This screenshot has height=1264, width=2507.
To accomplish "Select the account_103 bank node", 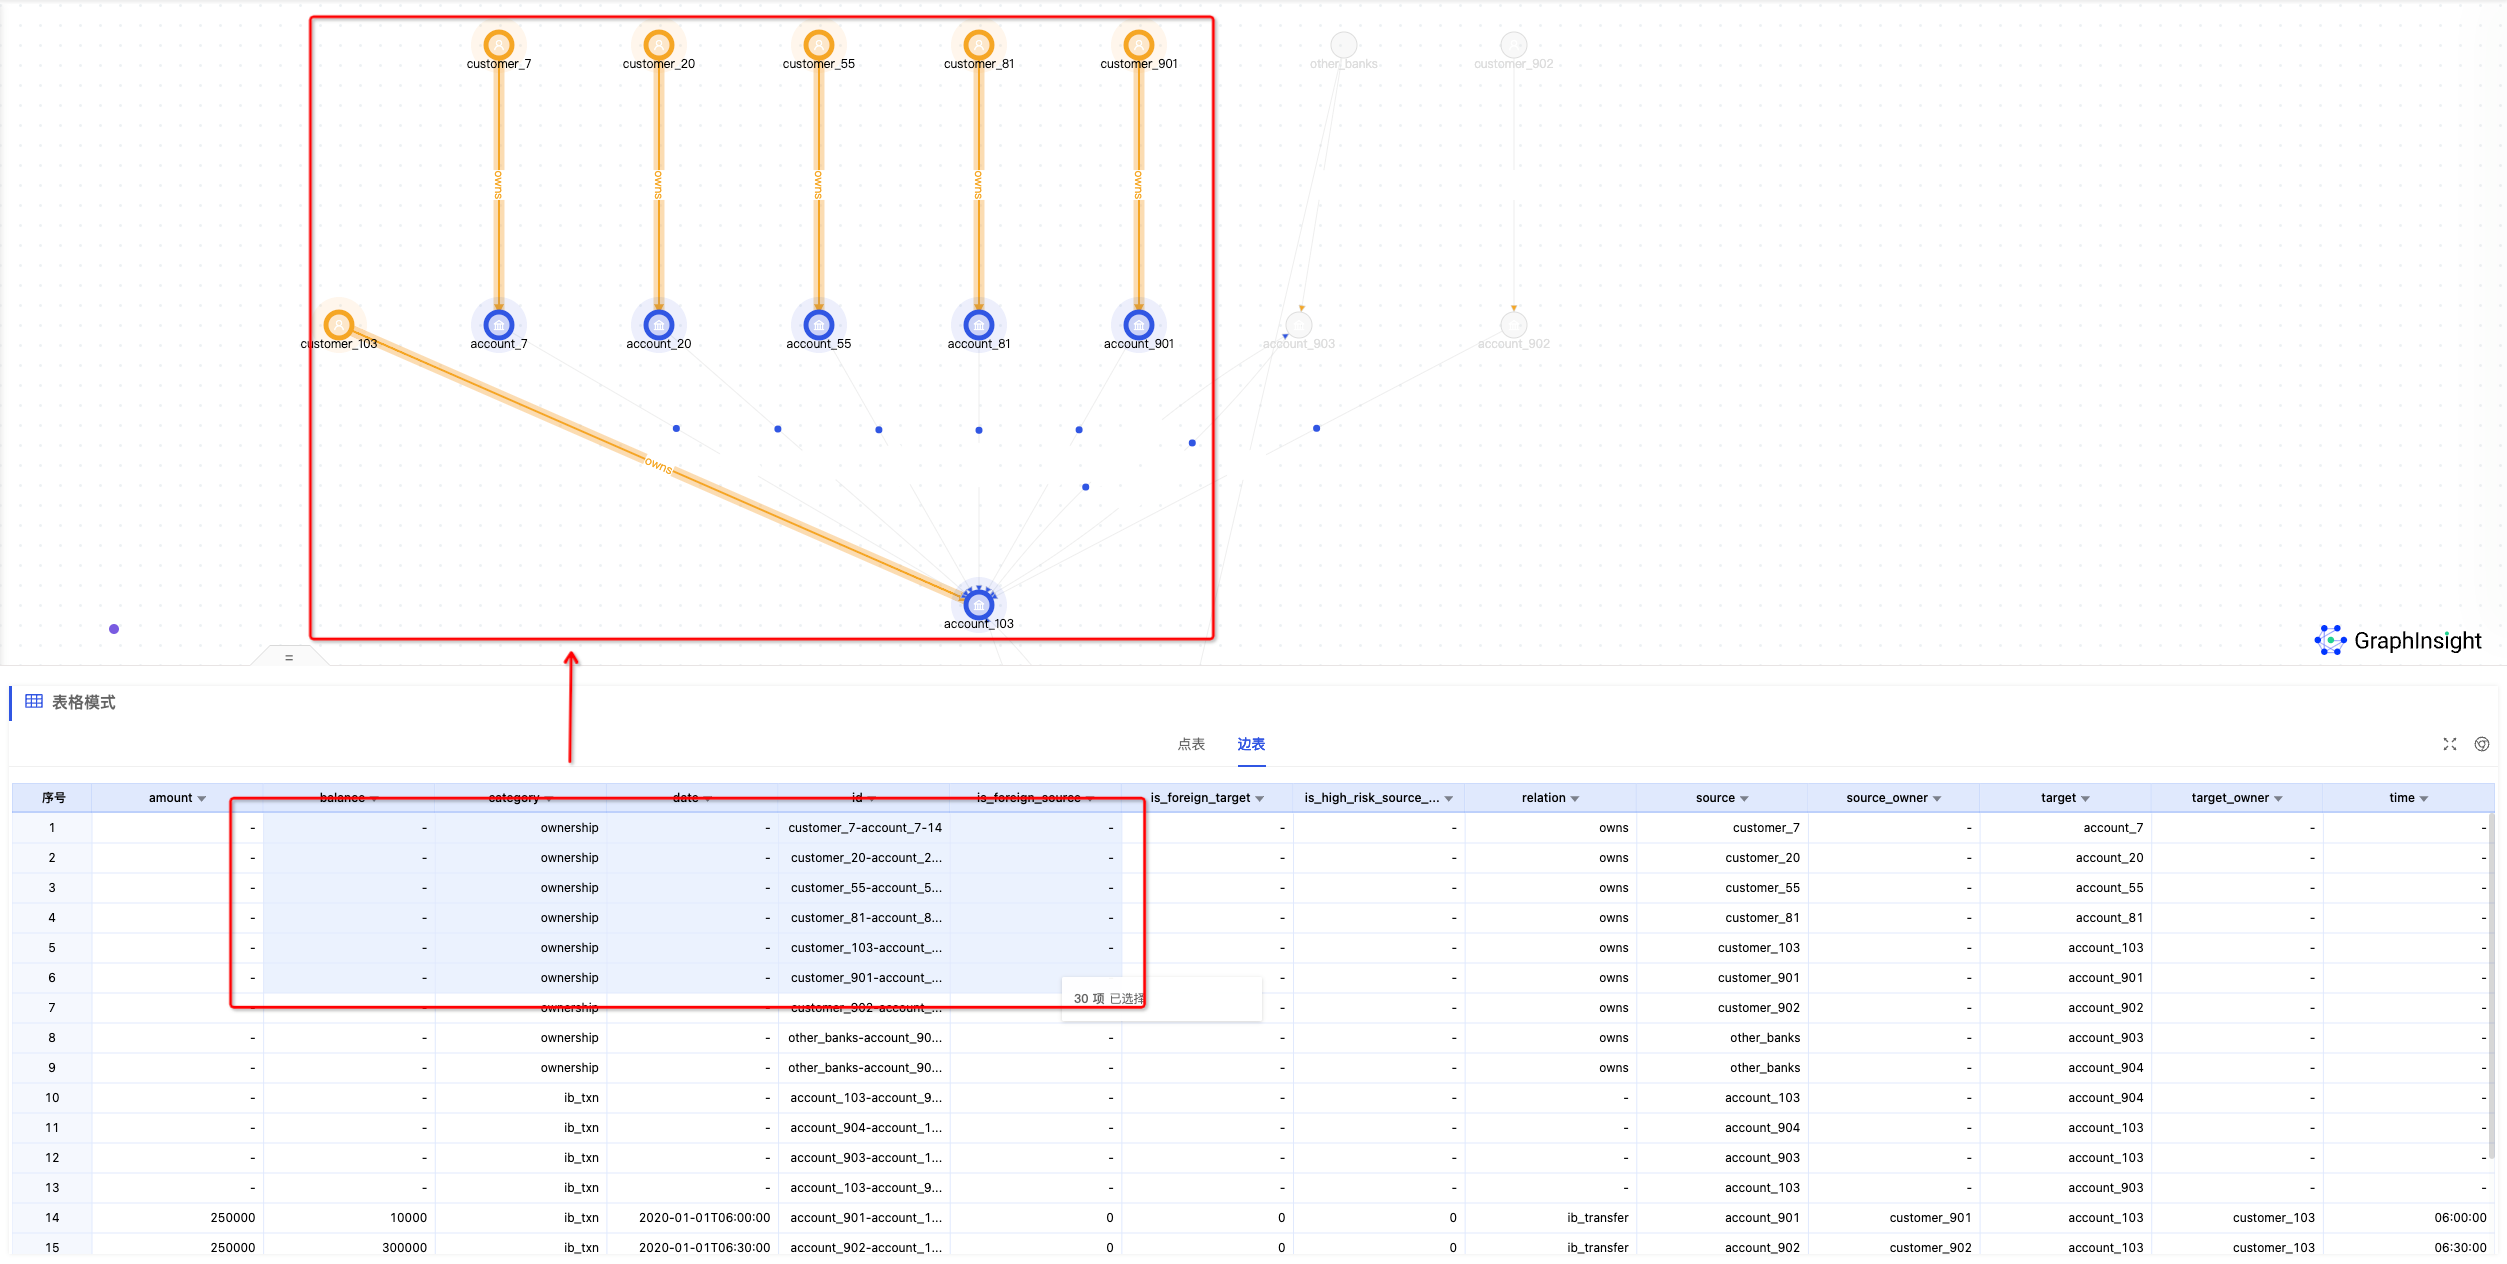I will (978, 604).
